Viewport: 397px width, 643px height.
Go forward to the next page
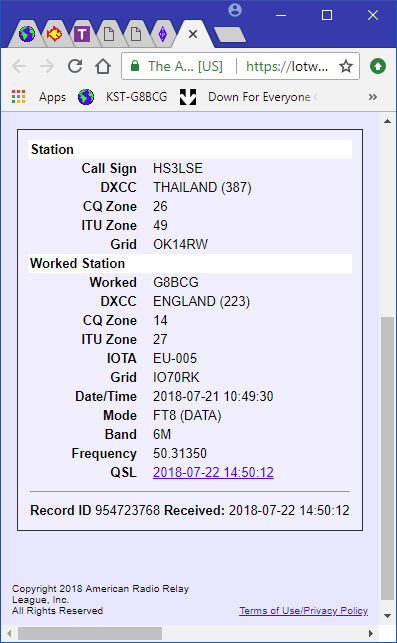coord(47,66)
